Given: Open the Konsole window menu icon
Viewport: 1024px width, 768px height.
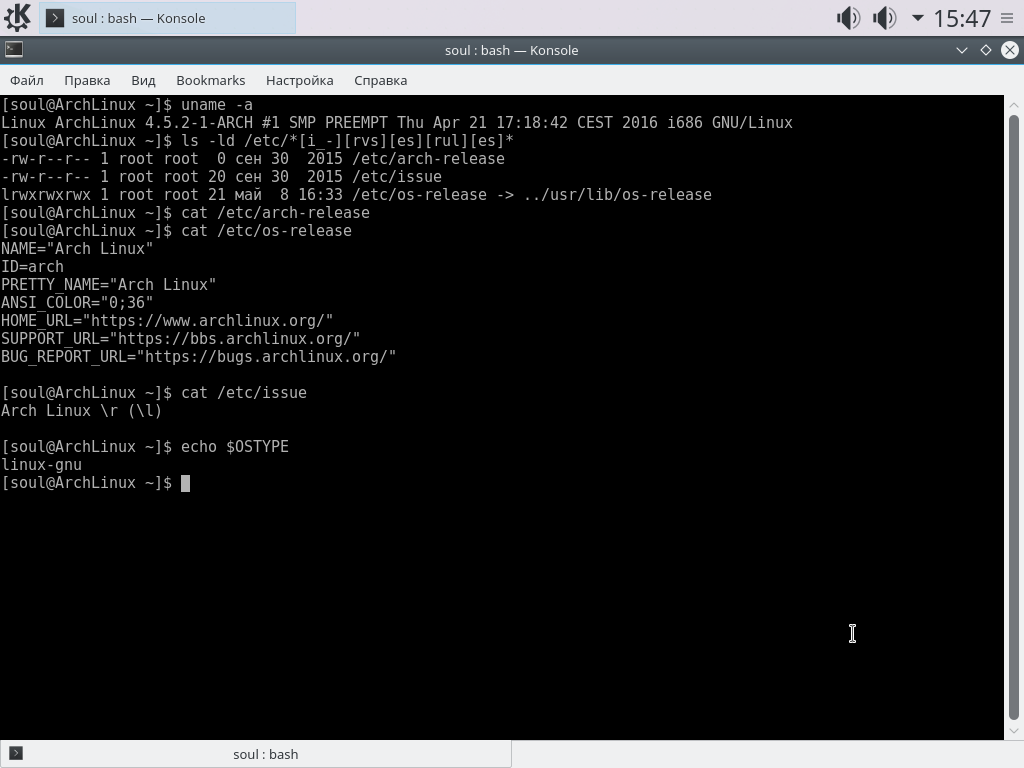Looking at the screenshot, I should 14,50.
